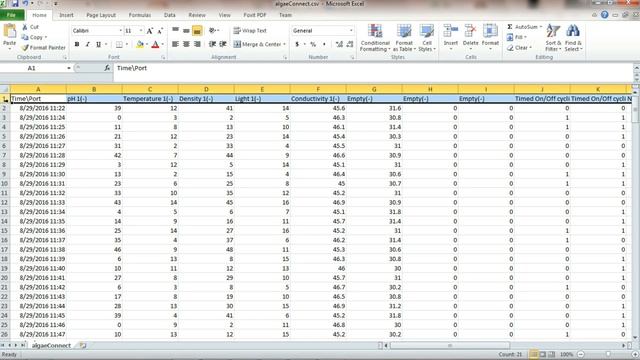
Task: Open Conditional Formatting menu
Action: 375,38
